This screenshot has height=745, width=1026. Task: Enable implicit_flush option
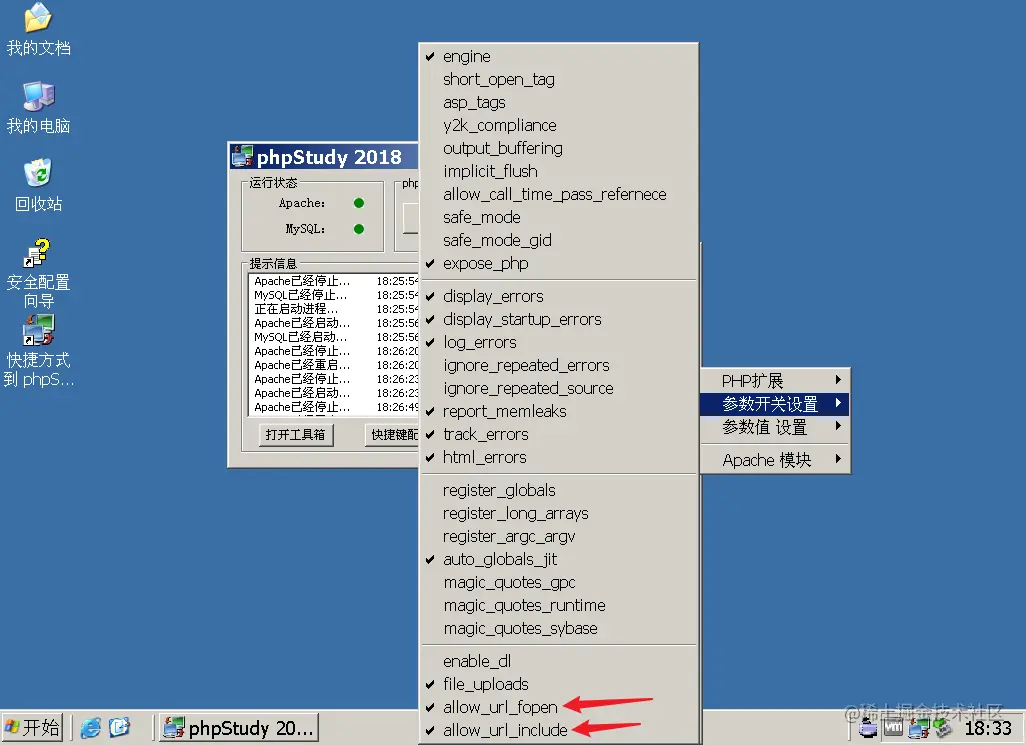559,171
